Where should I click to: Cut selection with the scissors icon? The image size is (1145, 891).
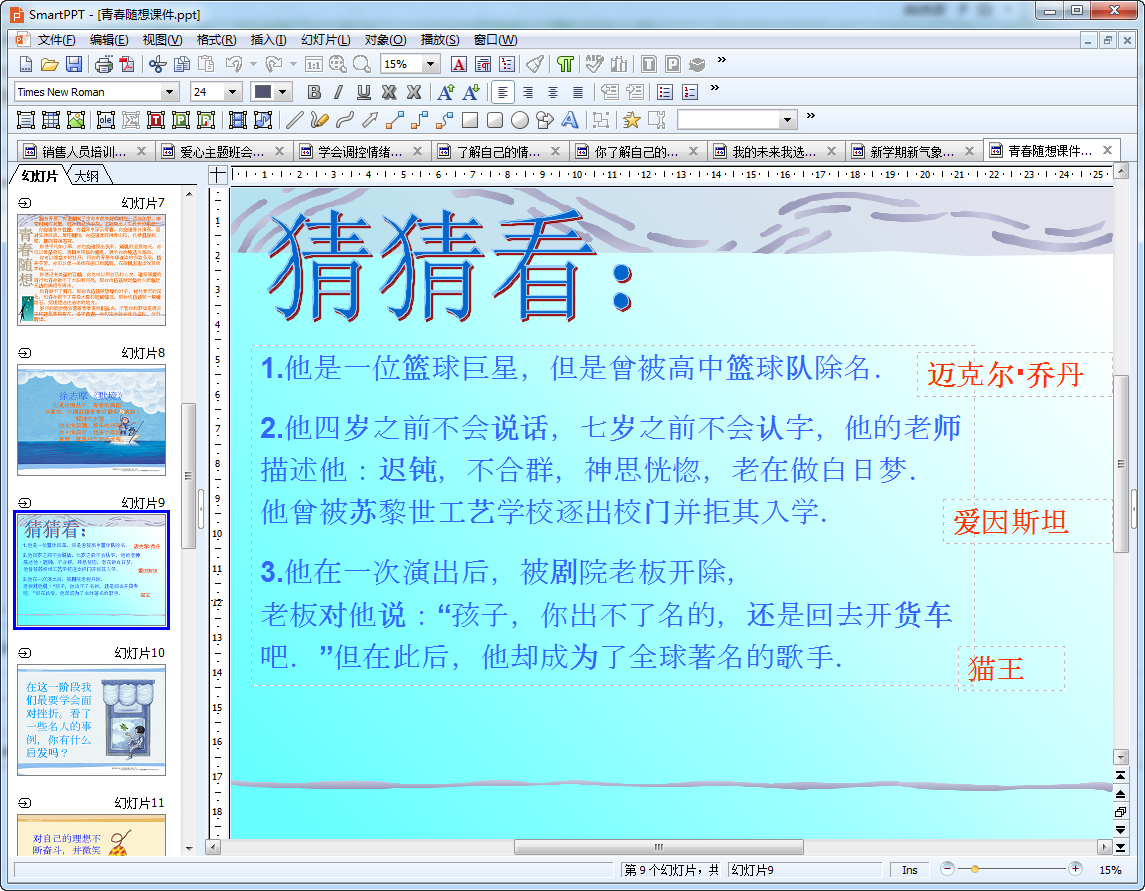coord(157,64)
